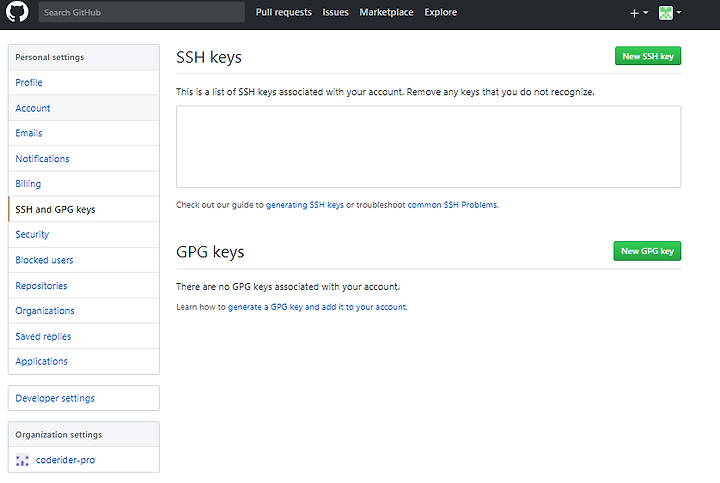The height and width of the screenshot is (483, 720).
Task: Open Emails settings in sidebar
Action: pos(84,133)
